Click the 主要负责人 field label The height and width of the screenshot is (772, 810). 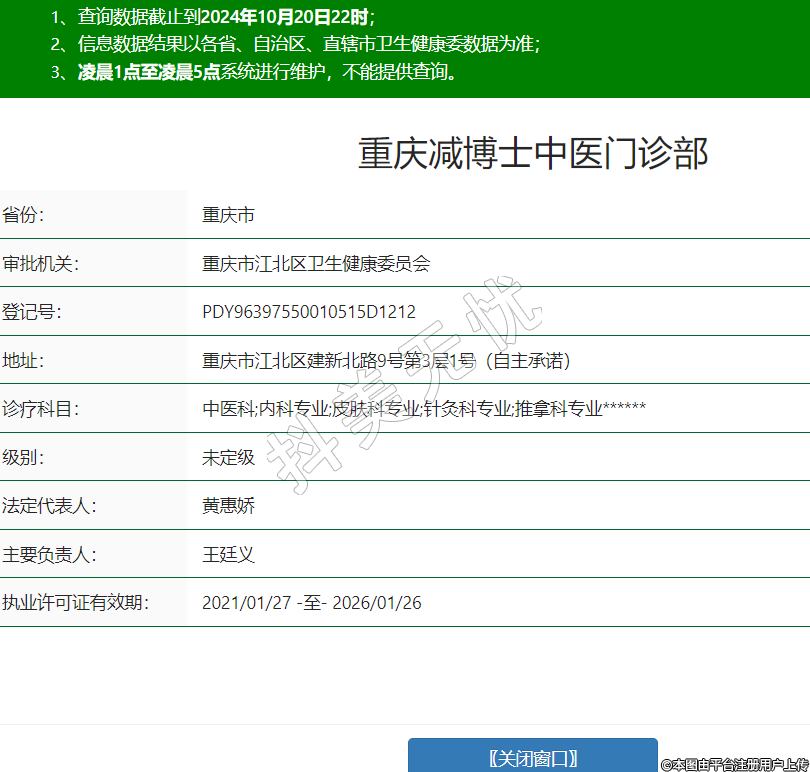pos(49,555)
